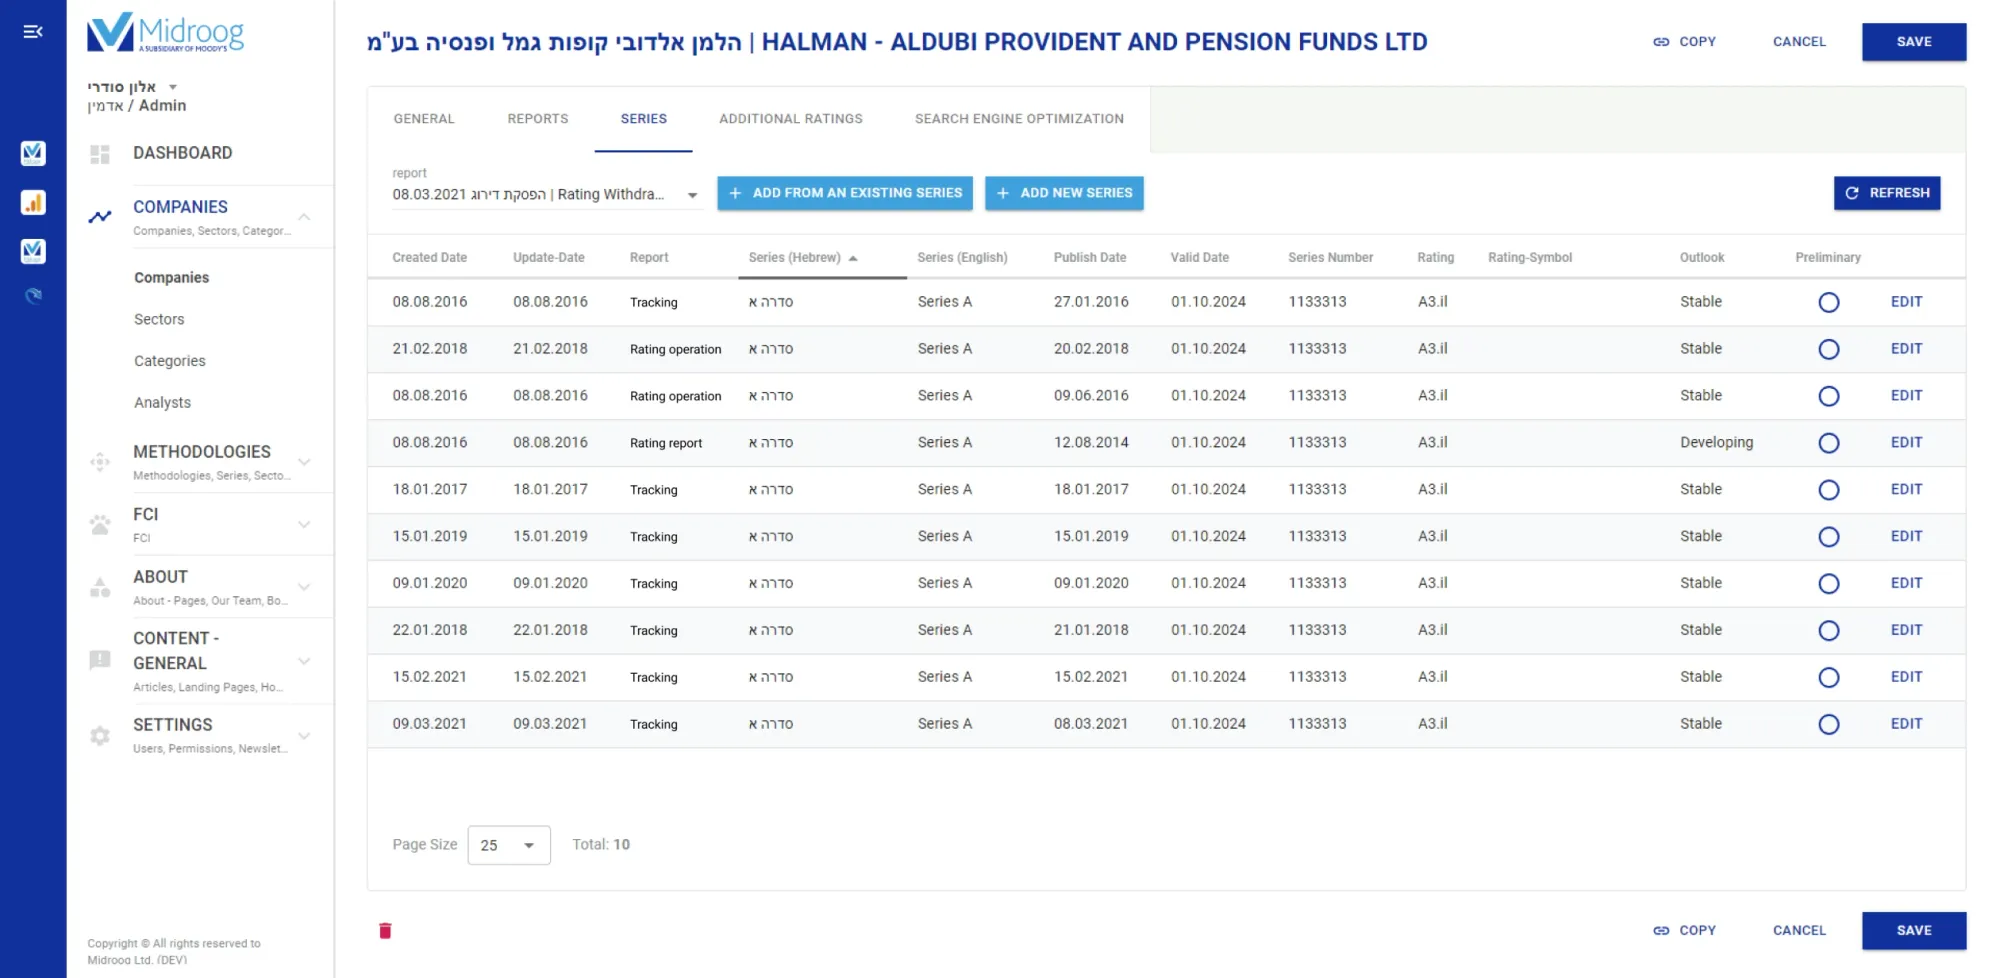The width and height of the screenshot is (2000, 978).
Task: Click the bottom Copy link button
Action: click(x=1684, y=931)
